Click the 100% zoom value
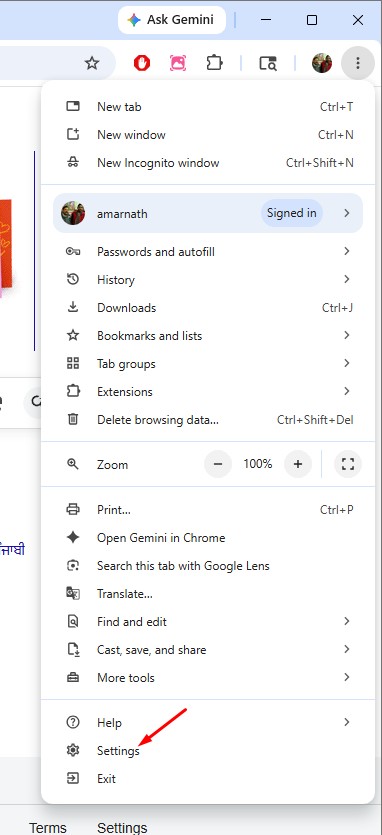 click(x=258, y=464)
